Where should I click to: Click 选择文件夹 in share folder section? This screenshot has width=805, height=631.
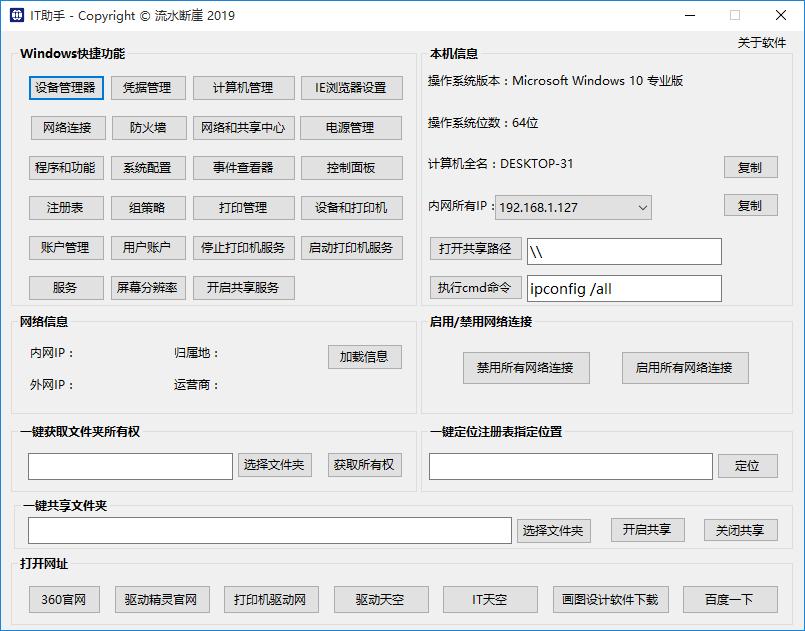[x=553, y=531]
